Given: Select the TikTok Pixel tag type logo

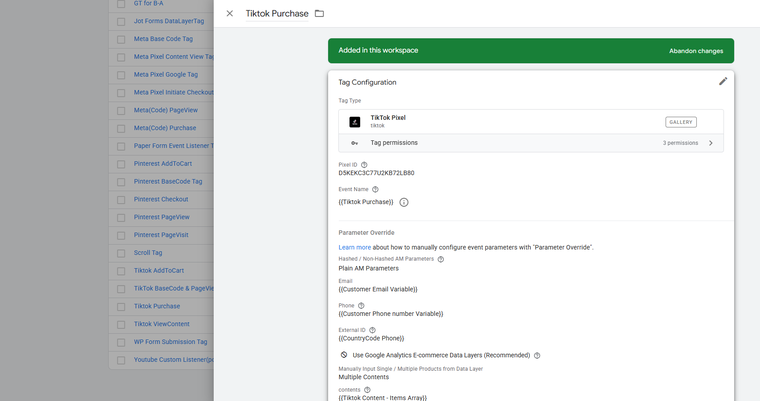Looking at the screenshot, I should coord(355,122).
